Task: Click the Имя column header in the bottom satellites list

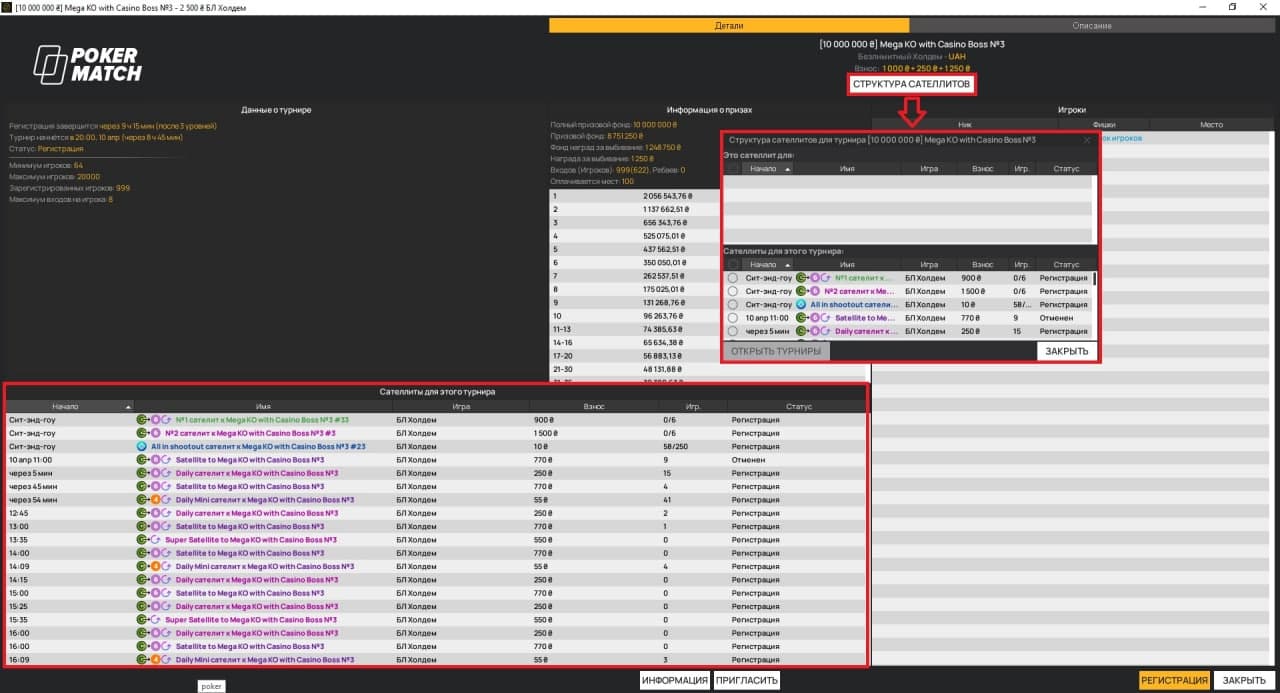Action: [x=263, y=407]
